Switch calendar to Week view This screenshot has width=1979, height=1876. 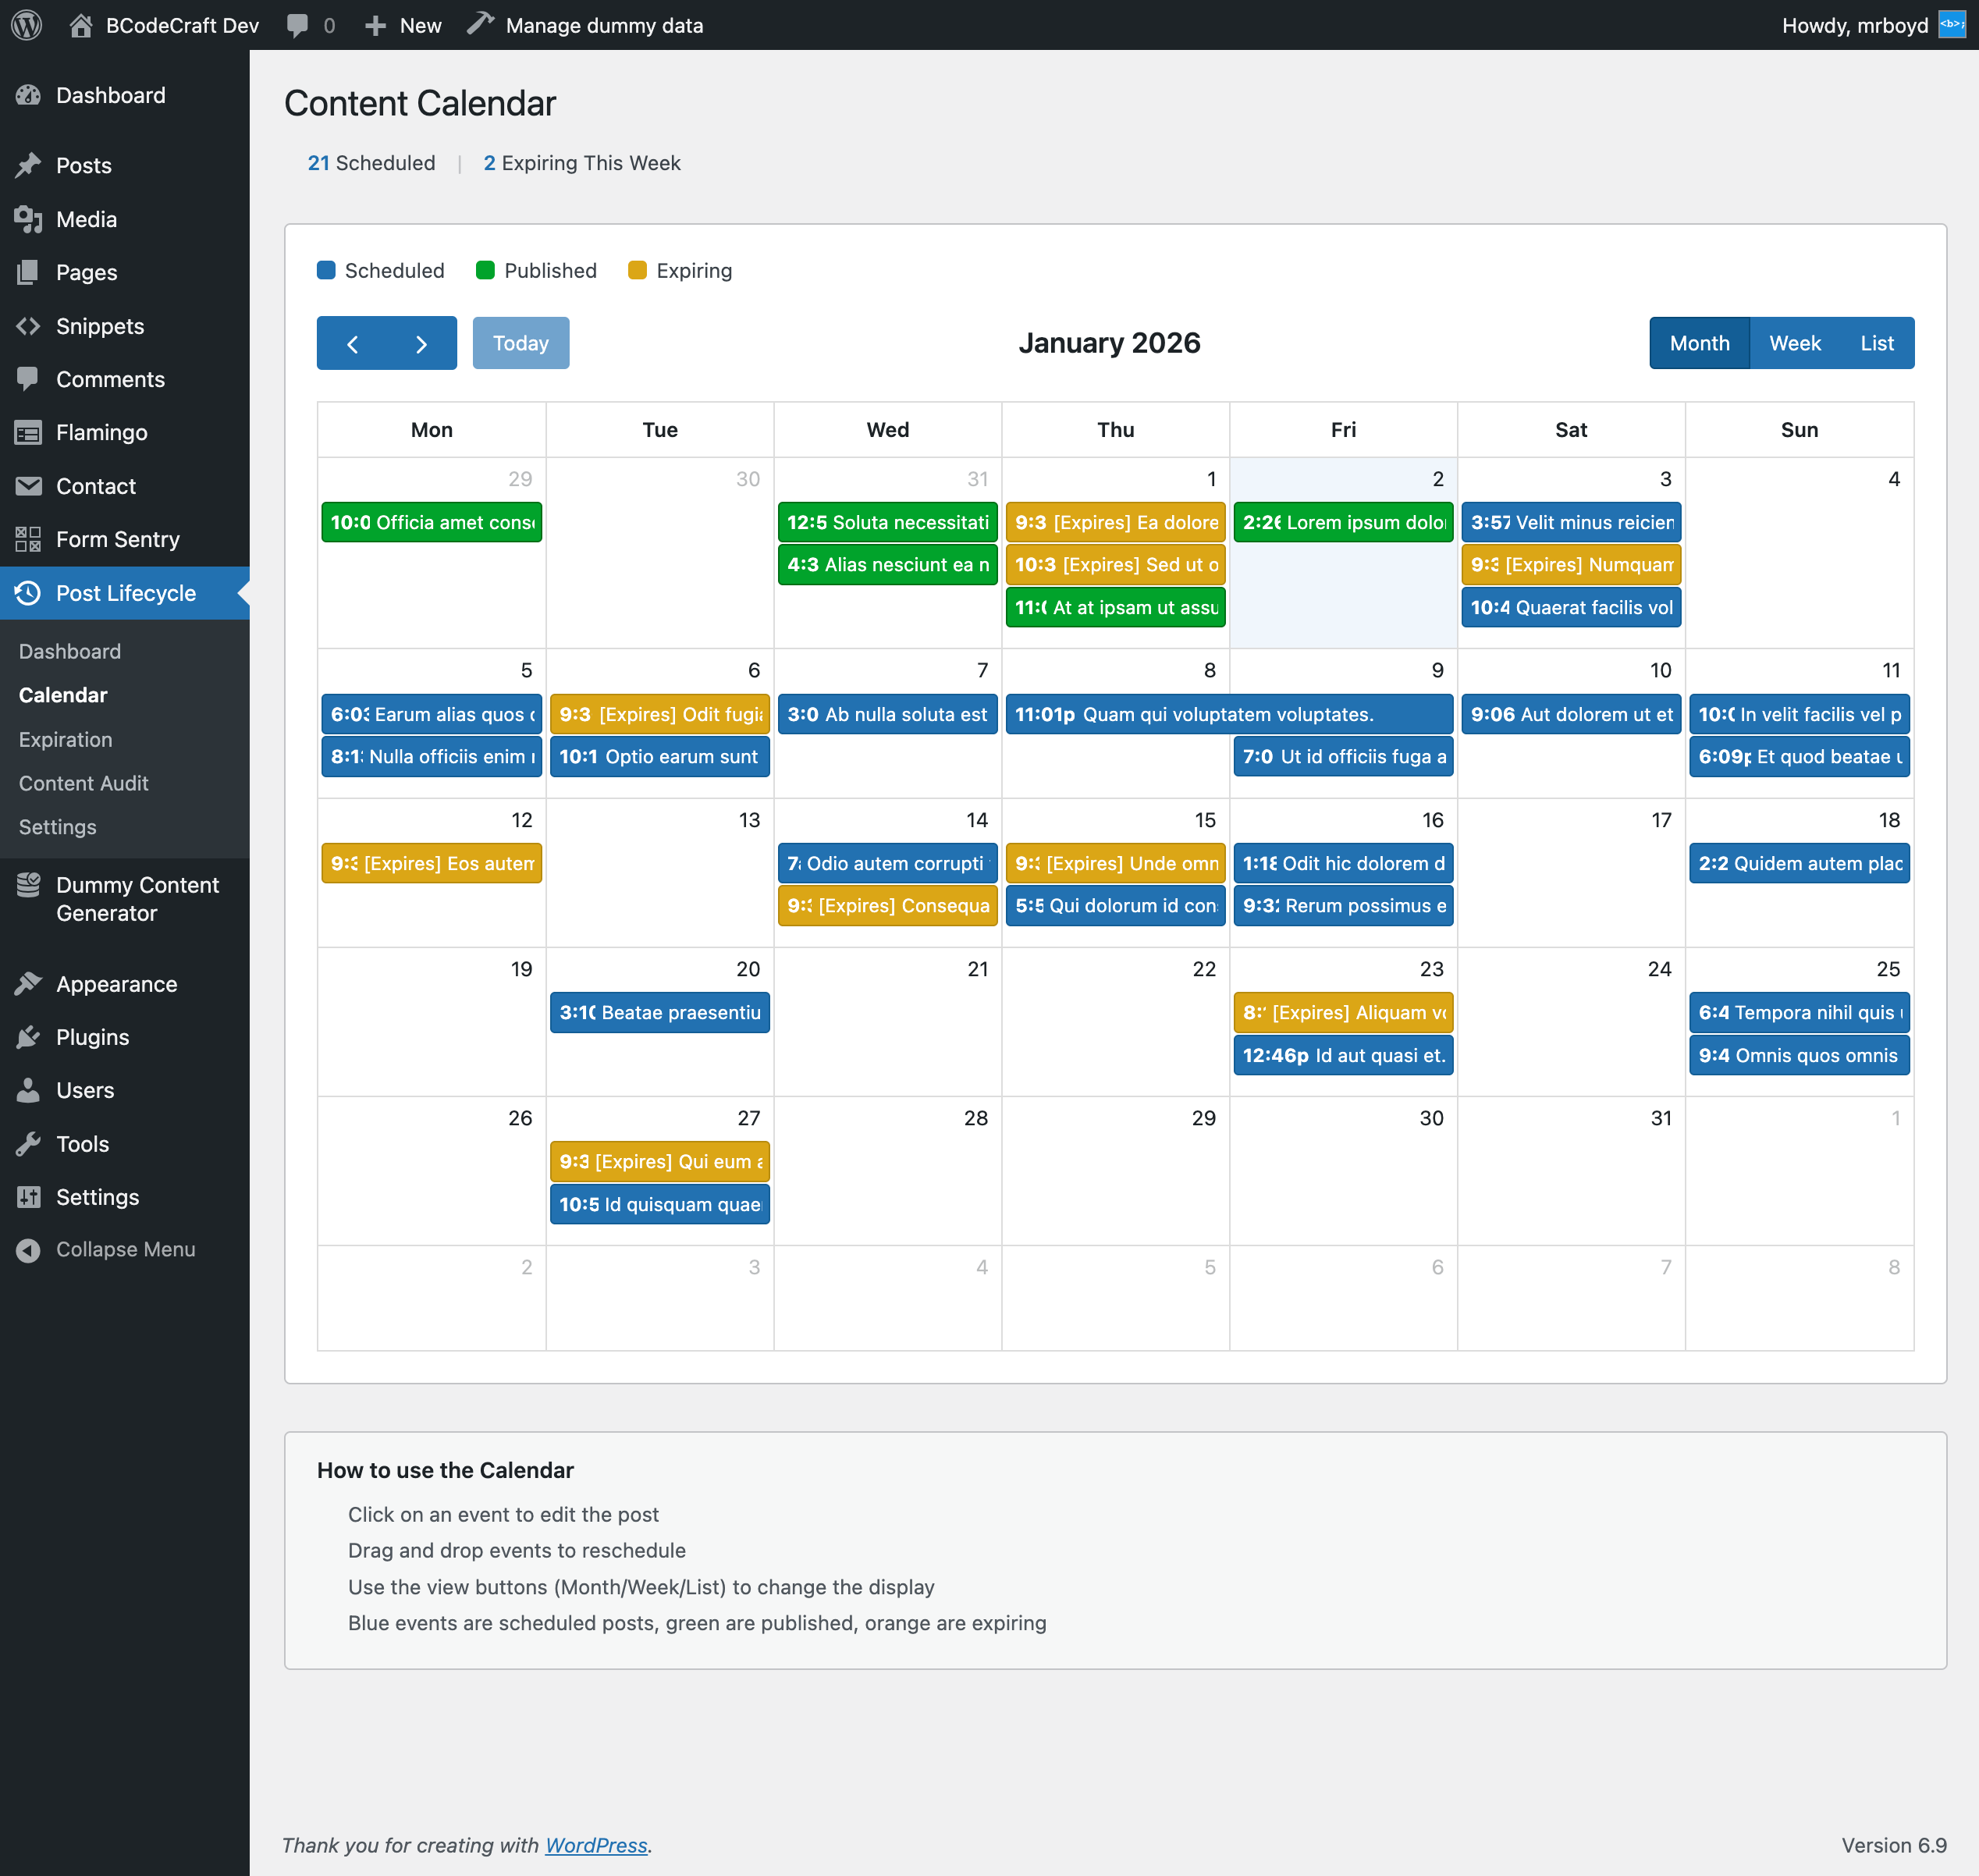1795,343
